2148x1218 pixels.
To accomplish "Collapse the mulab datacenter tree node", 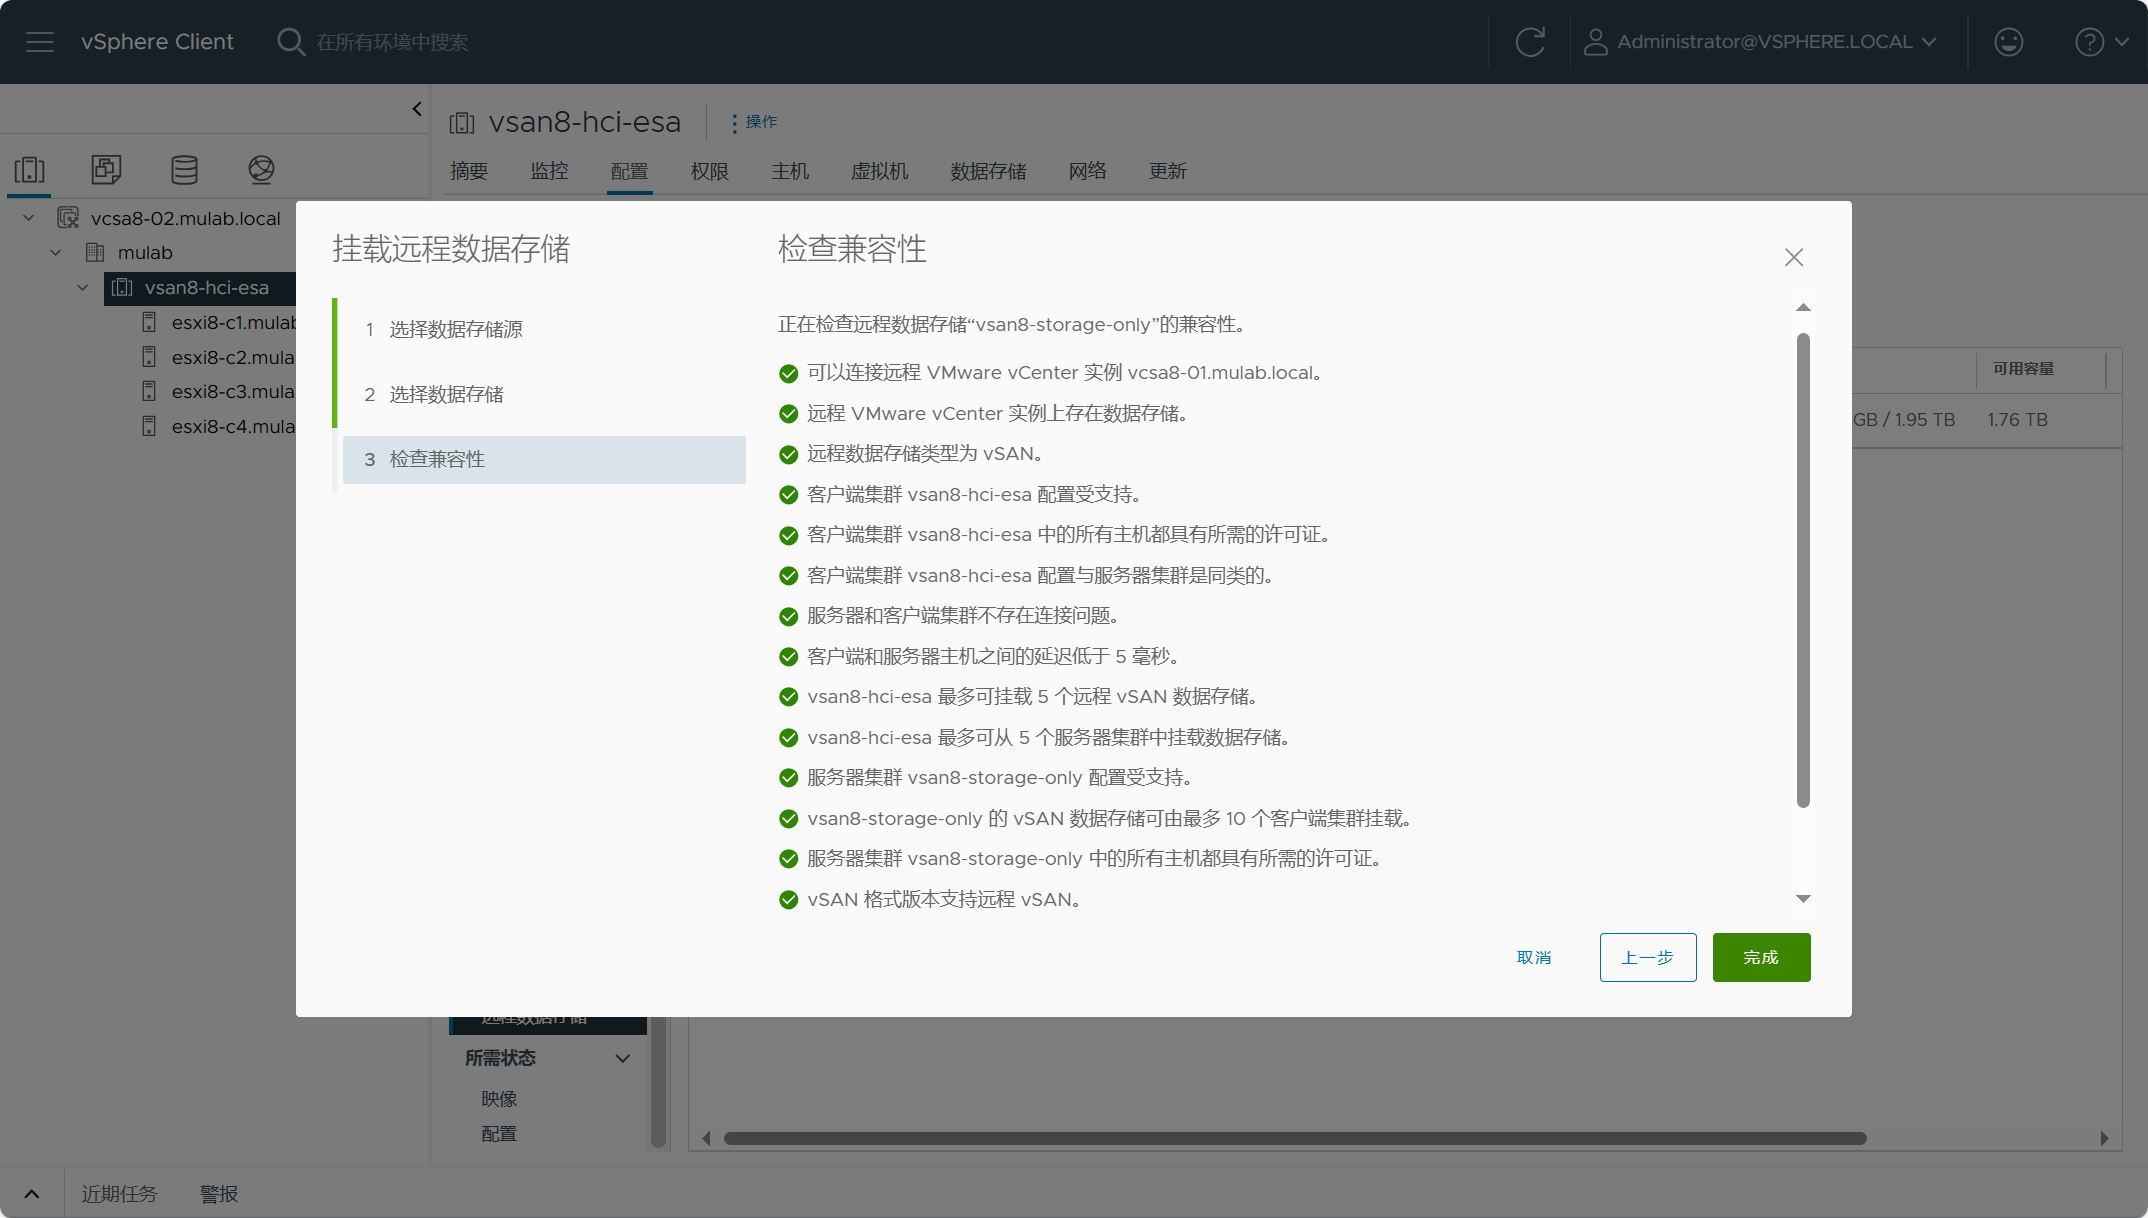I will tap(56, 253).
